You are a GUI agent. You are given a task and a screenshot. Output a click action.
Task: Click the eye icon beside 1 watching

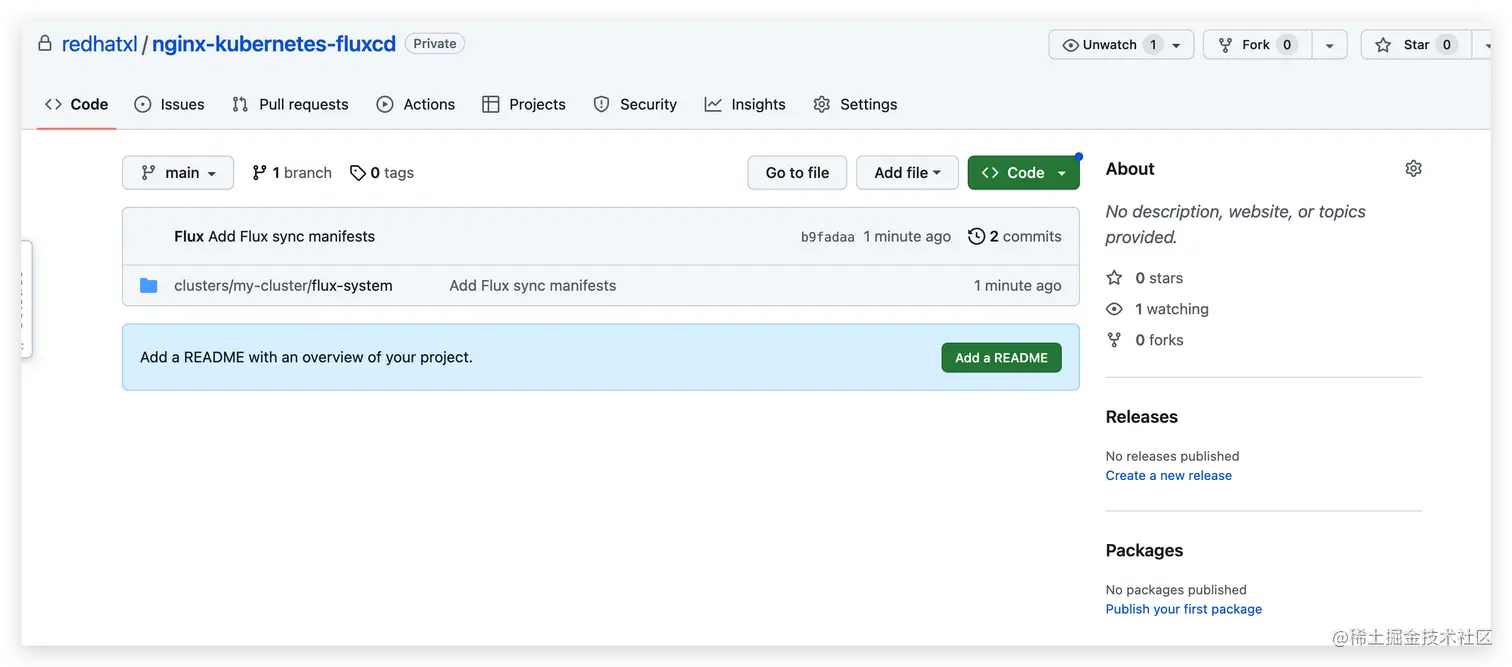click(x=1114, y=309)
